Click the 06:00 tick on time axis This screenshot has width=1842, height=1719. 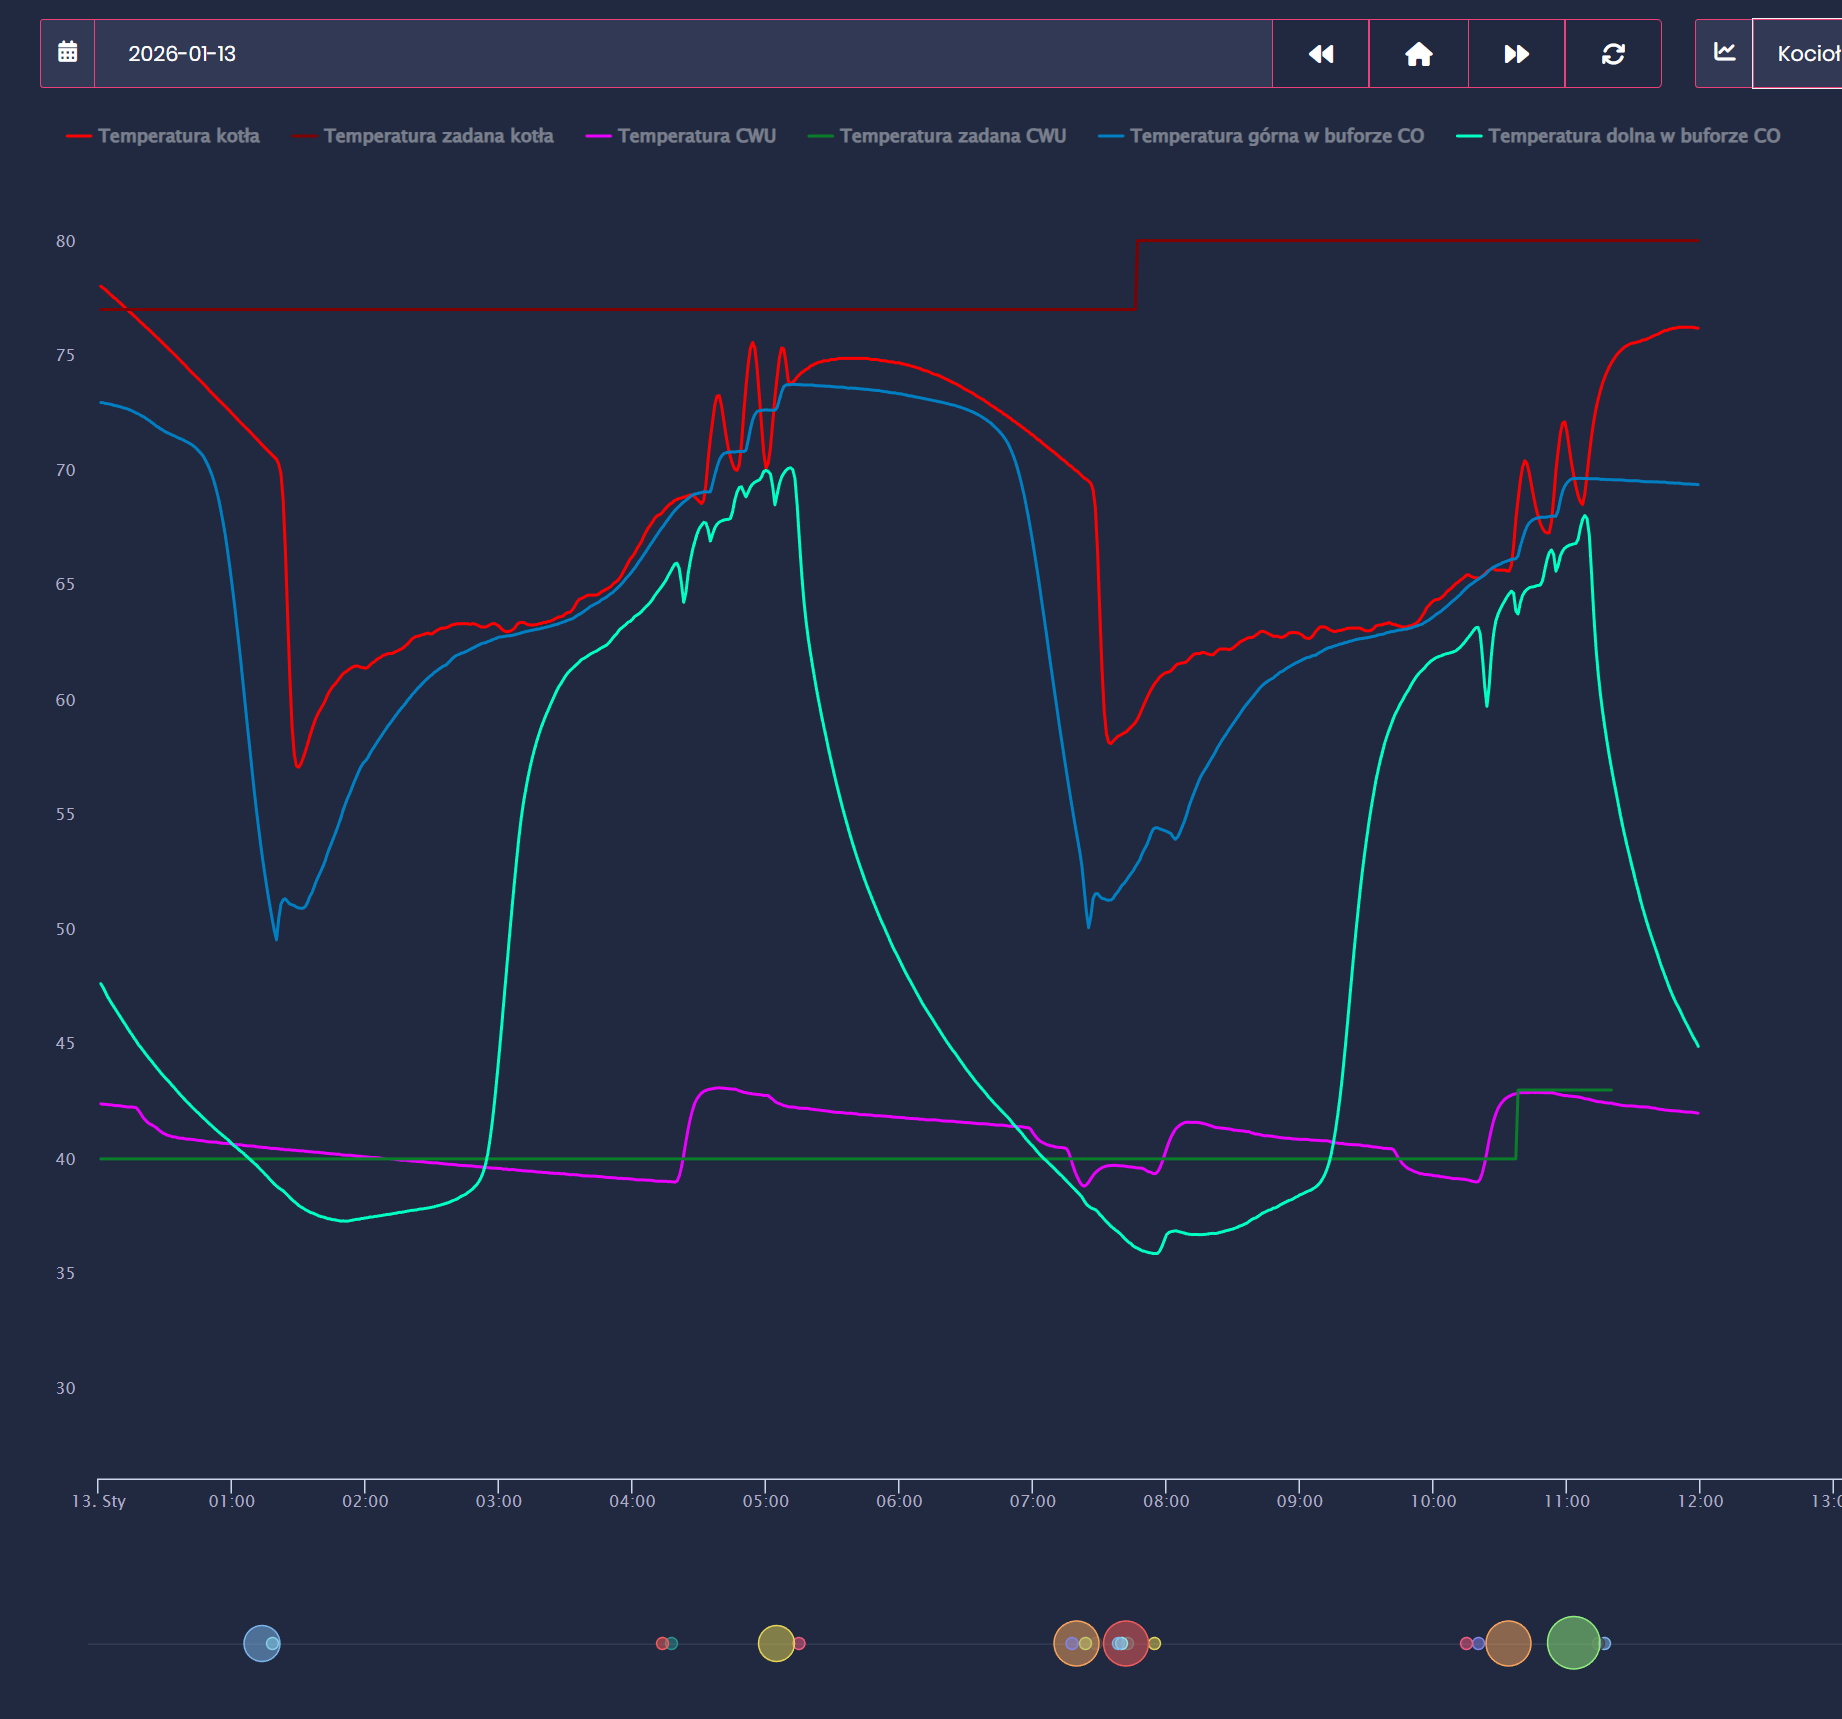[x=899, y=1500]
